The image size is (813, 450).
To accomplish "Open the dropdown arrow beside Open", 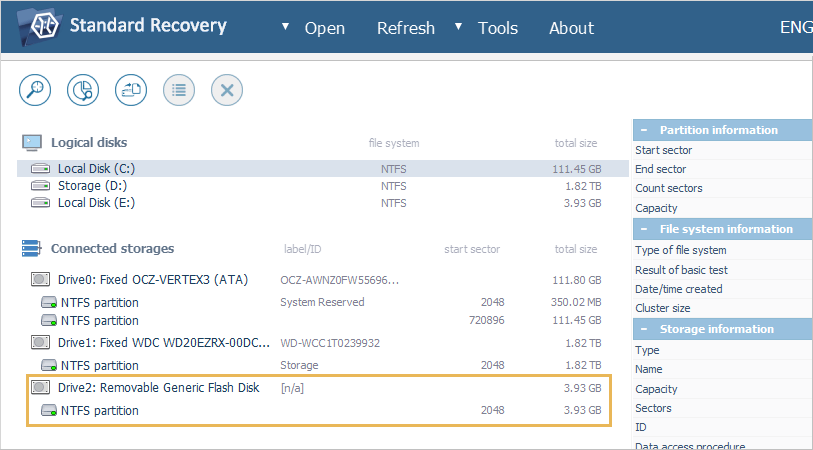I will (x=286, y=27).
